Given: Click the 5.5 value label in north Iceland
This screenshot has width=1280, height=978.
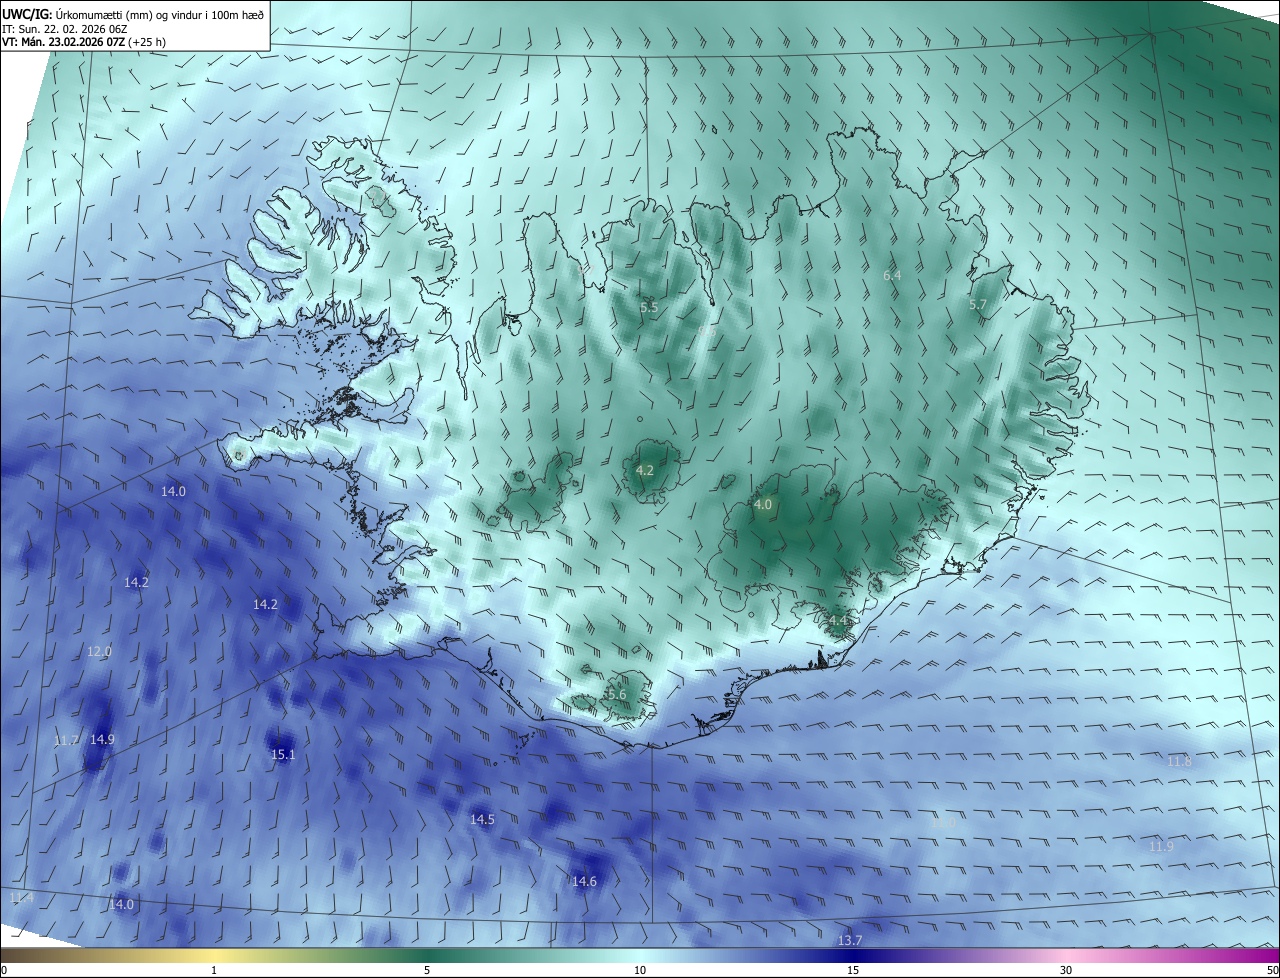Looking at the screenshot, I should [x=649, y=308].
